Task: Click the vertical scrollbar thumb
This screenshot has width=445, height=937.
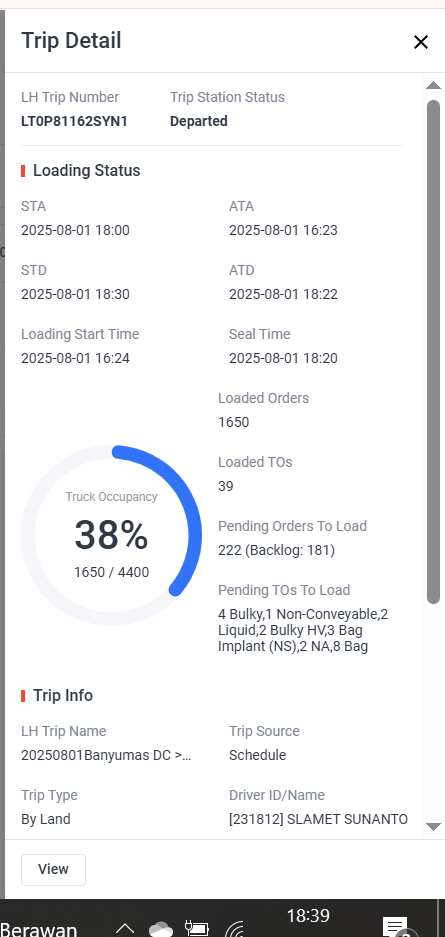Action: pos(434,352)
